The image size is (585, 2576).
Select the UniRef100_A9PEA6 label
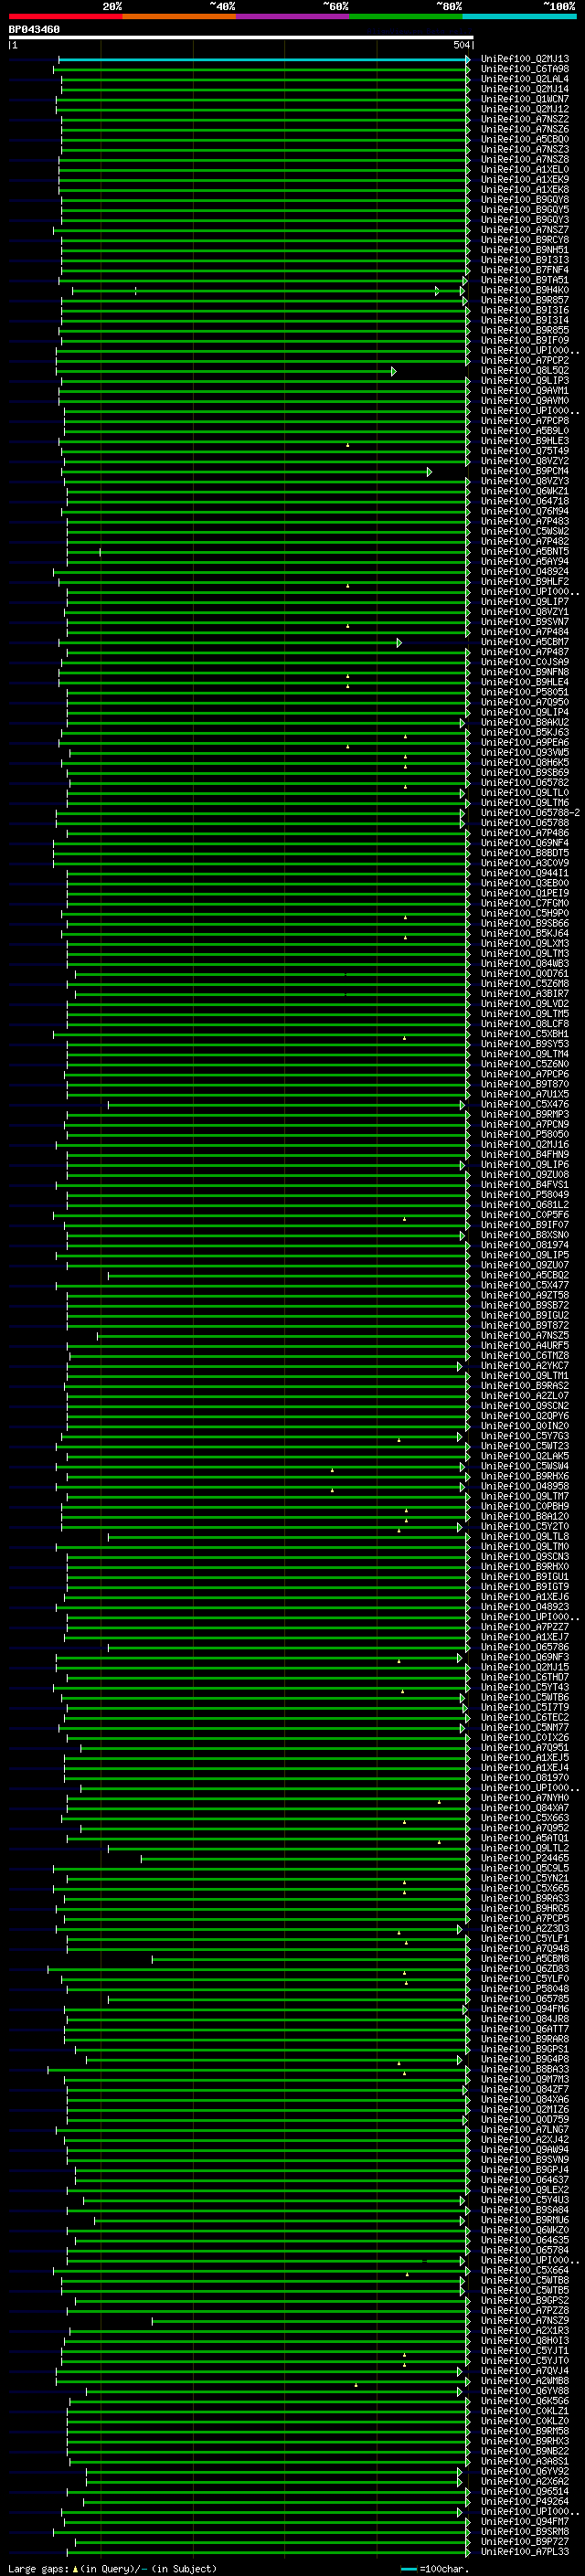[x=525, y=742]
